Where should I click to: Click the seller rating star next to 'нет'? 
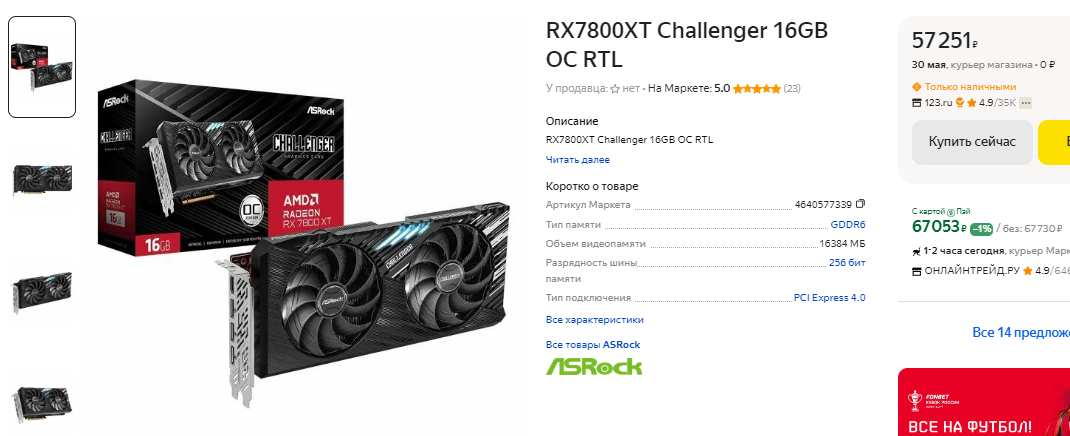pyautogui.click(x=615, y=89)
